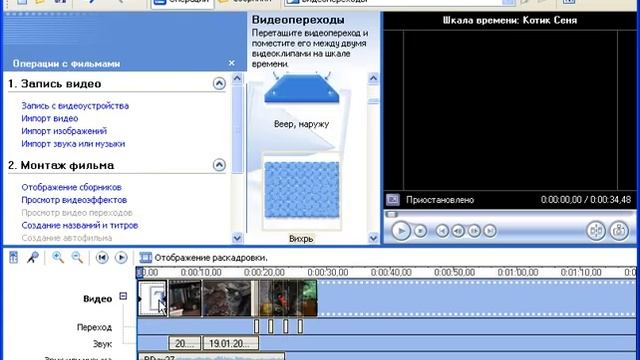The width and height of the screenshot is (640, 360).
Task: Step to the previous frame
Action: [458, 231]
